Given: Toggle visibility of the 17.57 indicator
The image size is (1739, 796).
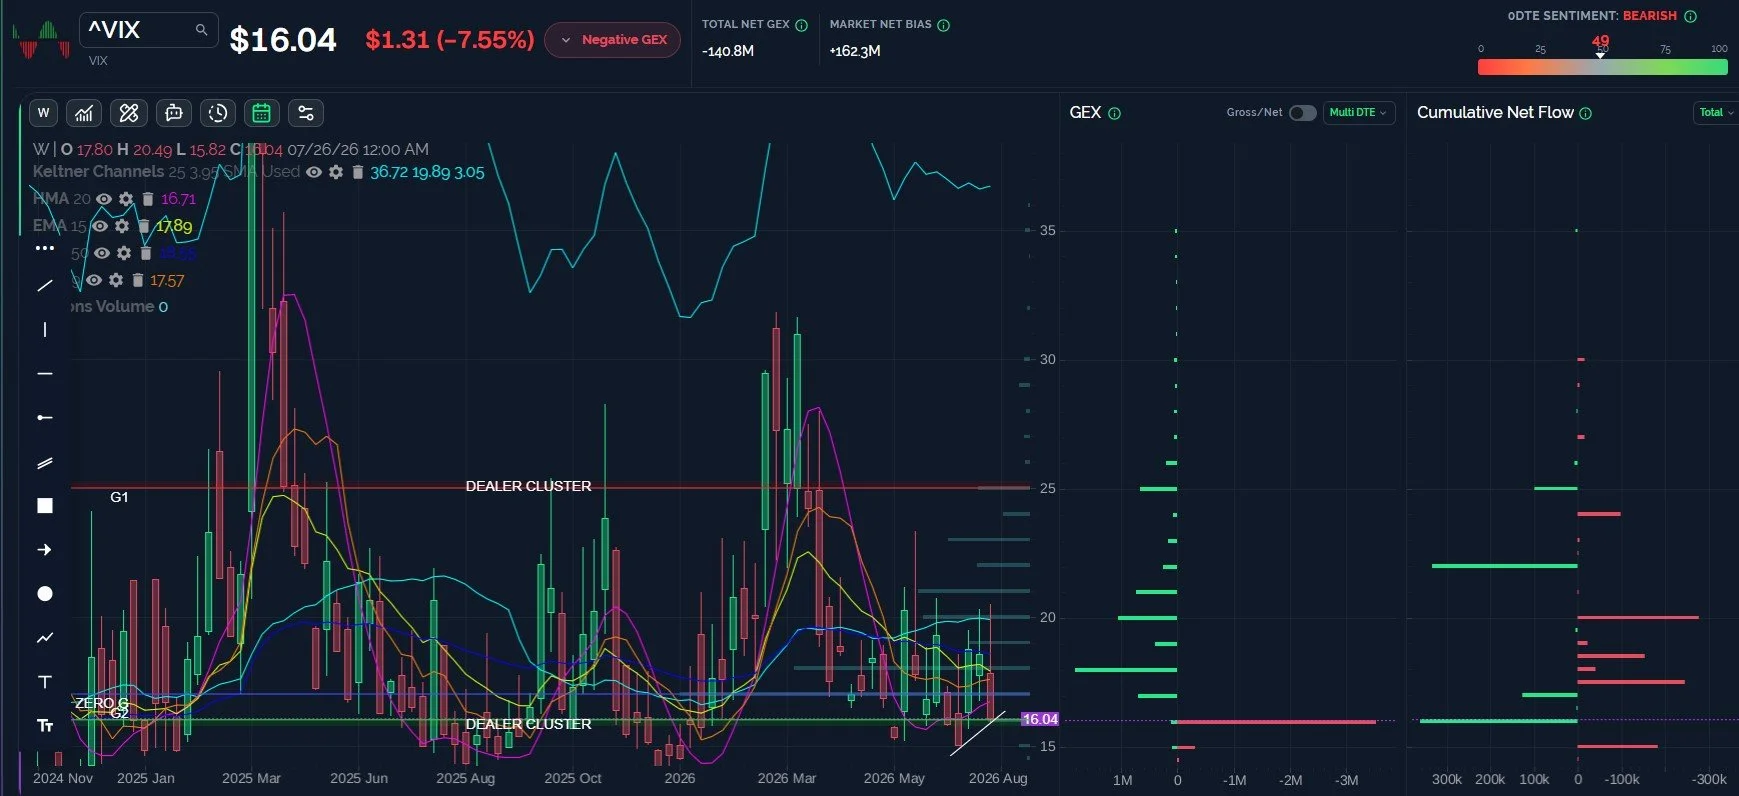Looking at the screenshot, I should click(x=94, y=281).
